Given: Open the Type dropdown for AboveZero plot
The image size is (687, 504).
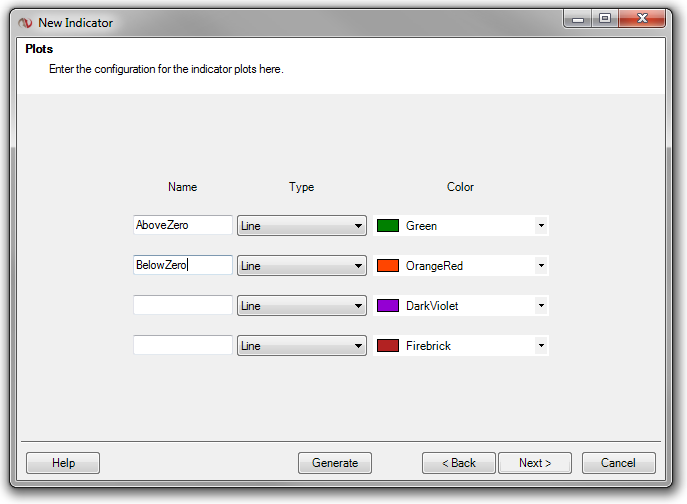Looking at the screenshot, I should point(302,225).
